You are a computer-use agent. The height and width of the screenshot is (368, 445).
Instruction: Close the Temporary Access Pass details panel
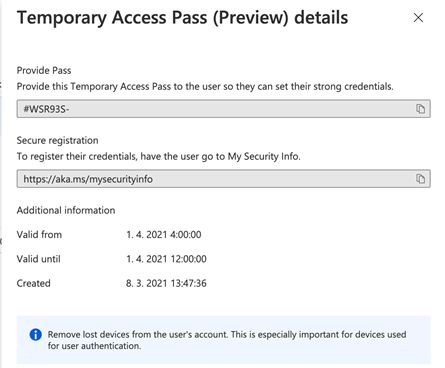pyautogui.click(x=418, y=18)
